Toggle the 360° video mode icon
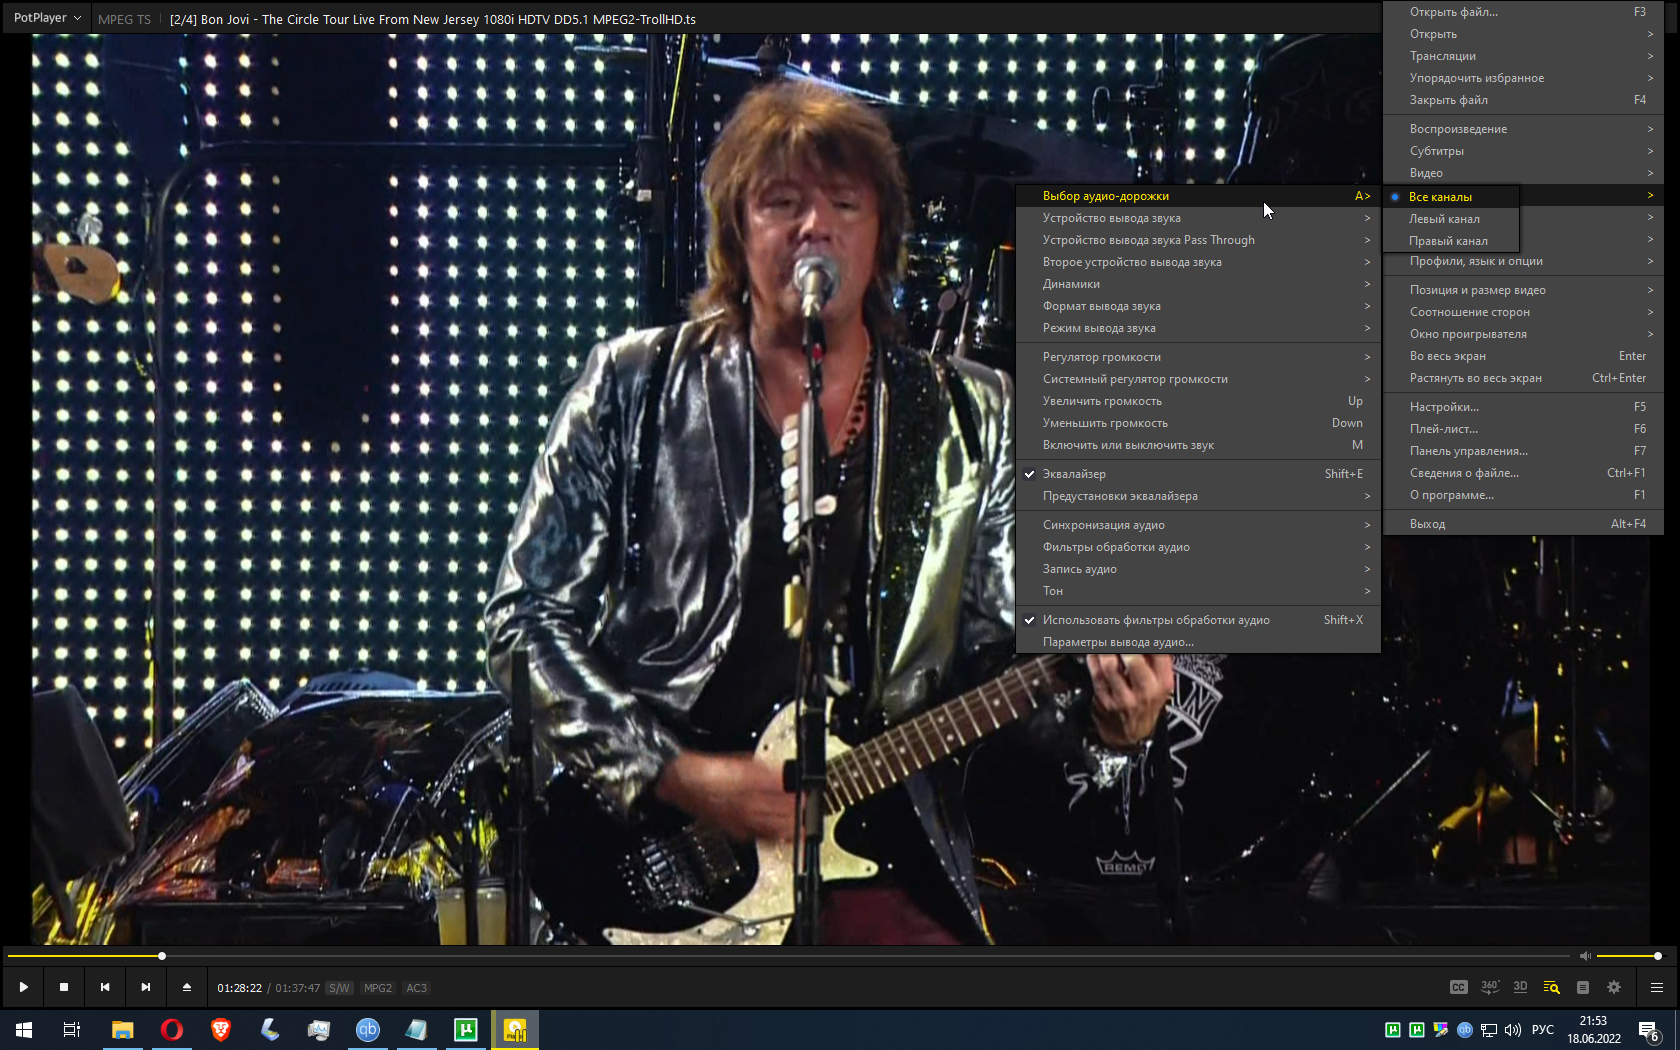 (x=1490, y=987)
